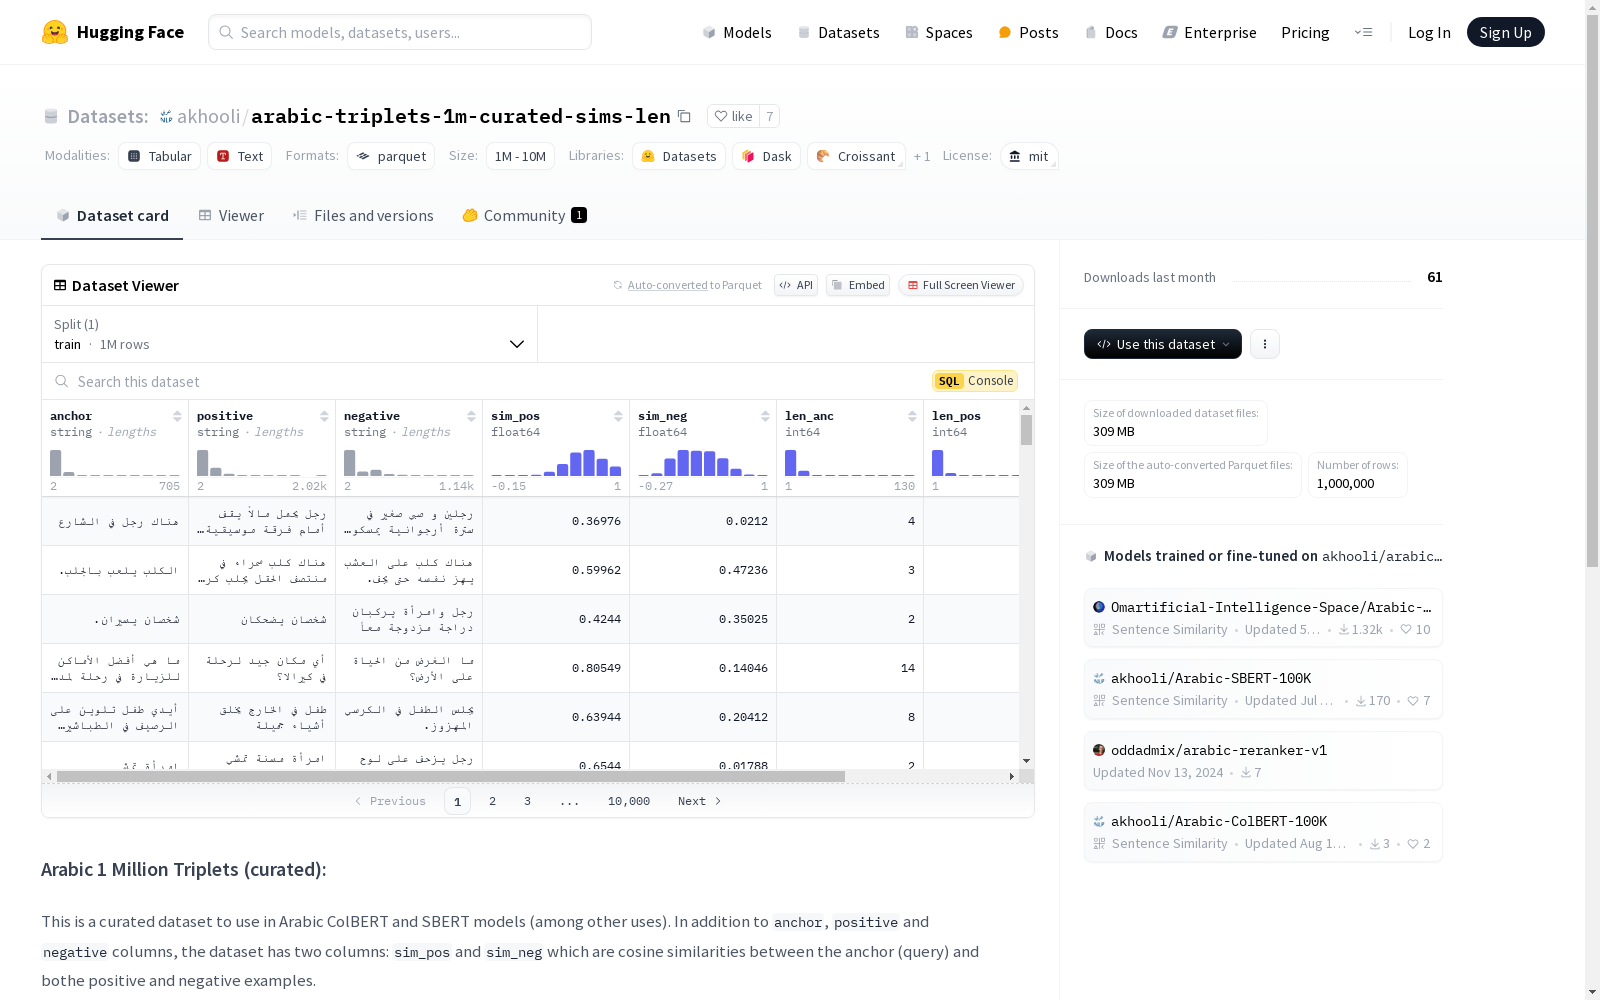Viewport: 1600px width, 1000px height.
Task: Filter by Text modality tag
Action: click(240, 156)
